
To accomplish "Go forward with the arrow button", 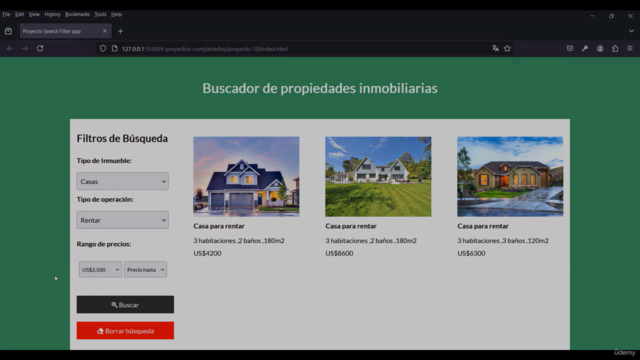I will pos(25,49).
